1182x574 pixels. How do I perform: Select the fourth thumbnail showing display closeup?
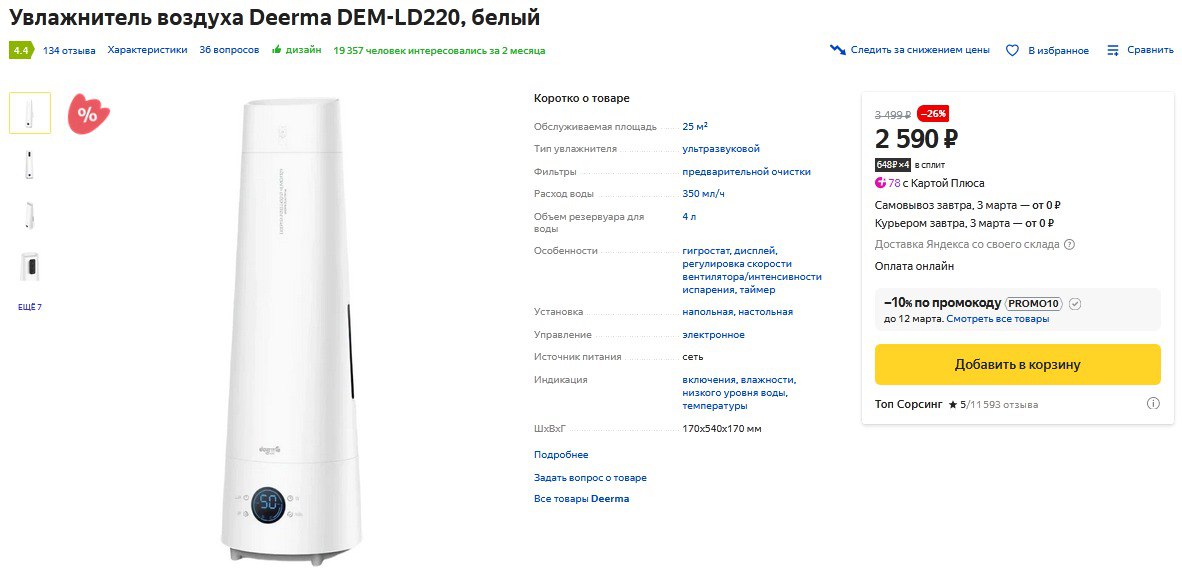click(x=30, y=266)
